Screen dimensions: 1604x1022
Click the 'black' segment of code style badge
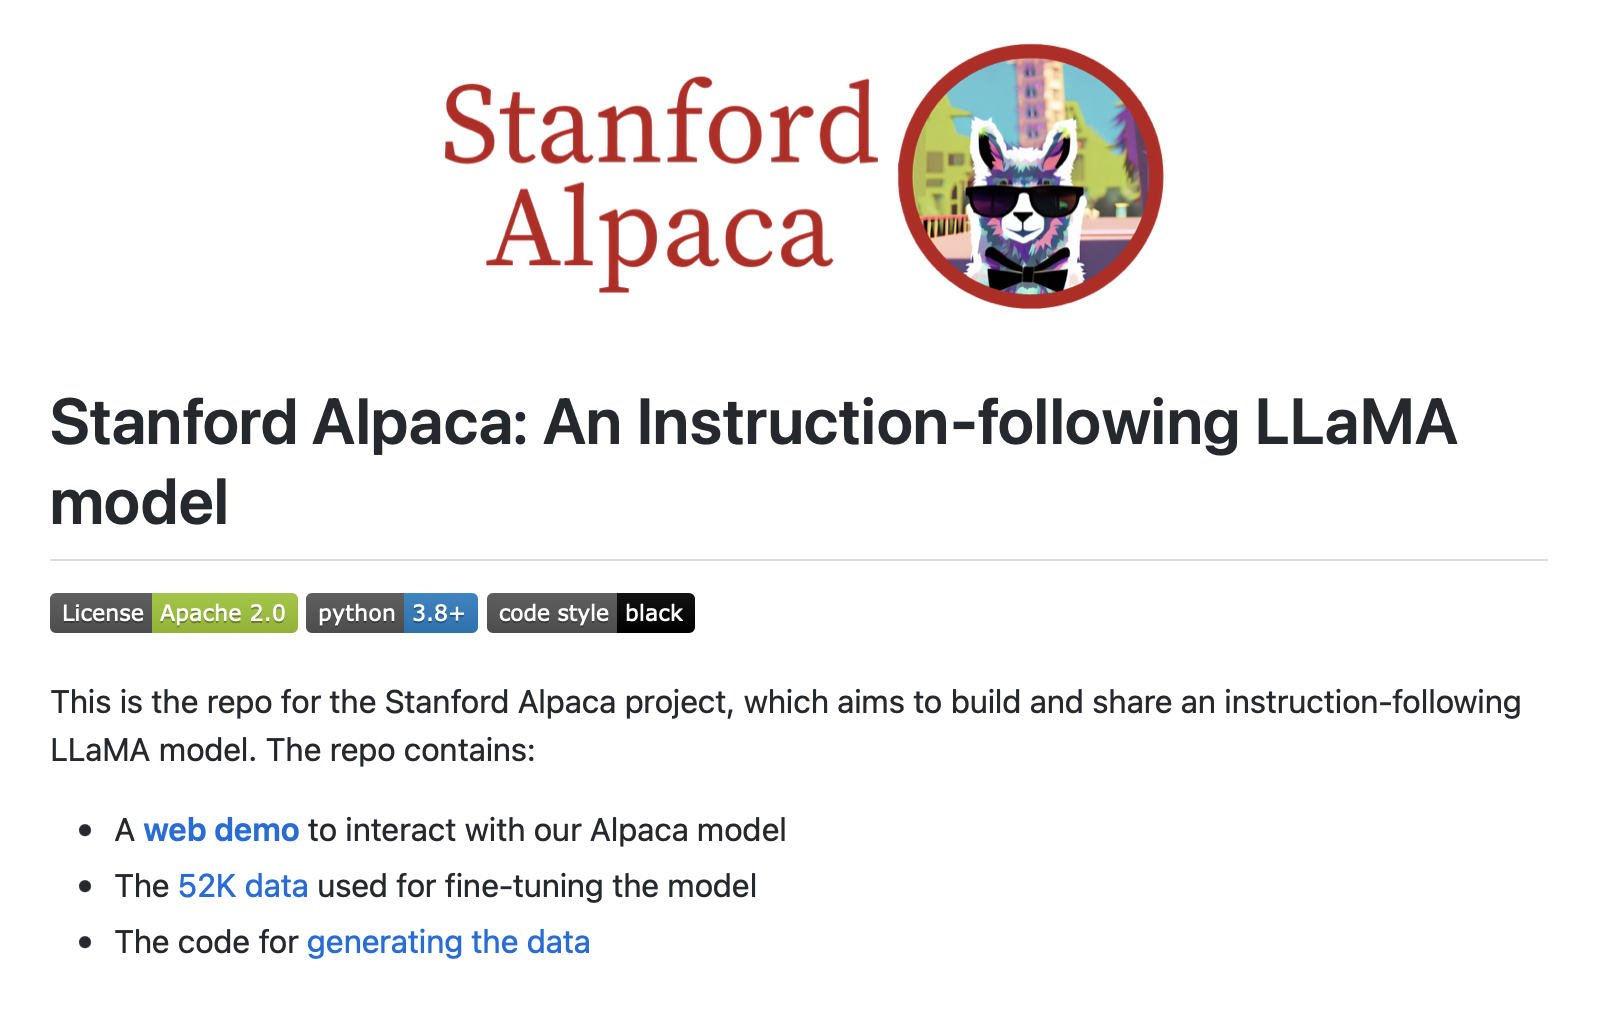click(654, 613)
